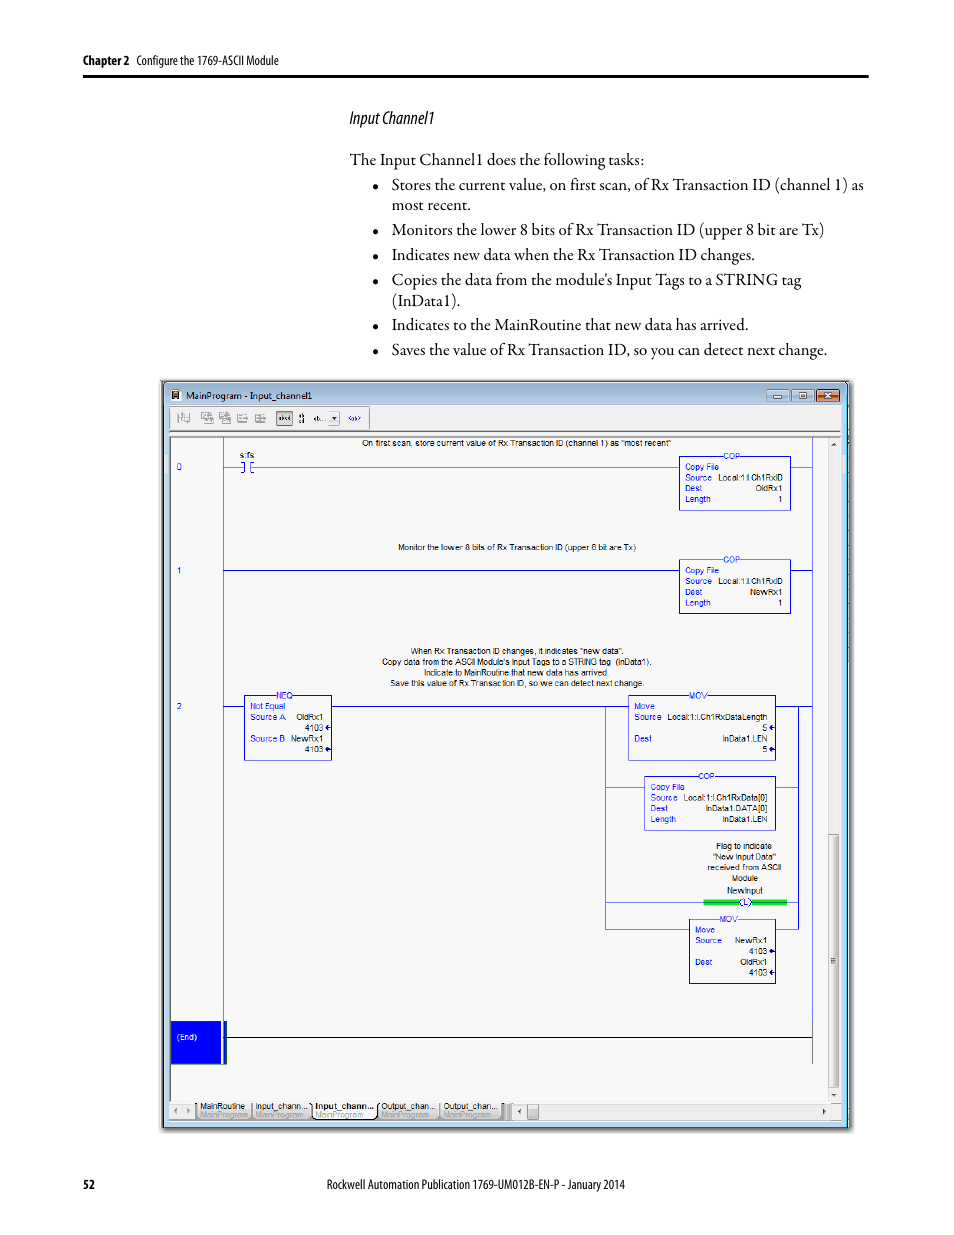Select the COP block copying Ch1RxData[0]

click(710, 803)
